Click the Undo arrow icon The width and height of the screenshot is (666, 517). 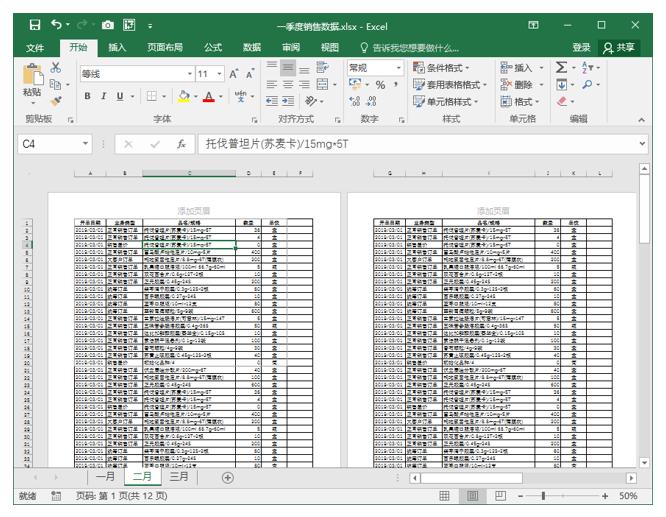click(56, 25)
